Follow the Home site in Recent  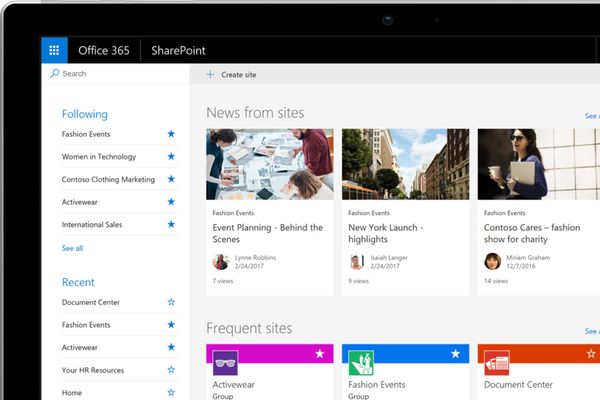[171, 392]
